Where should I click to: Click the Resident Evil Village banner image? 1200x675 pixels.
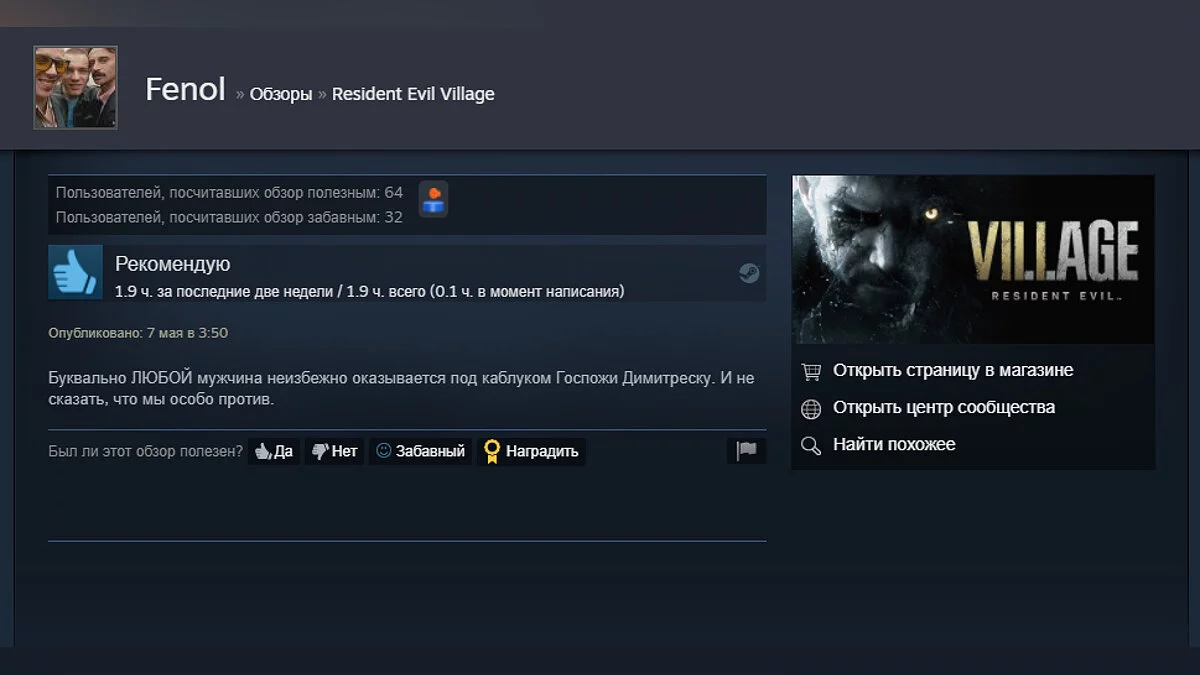973,260
